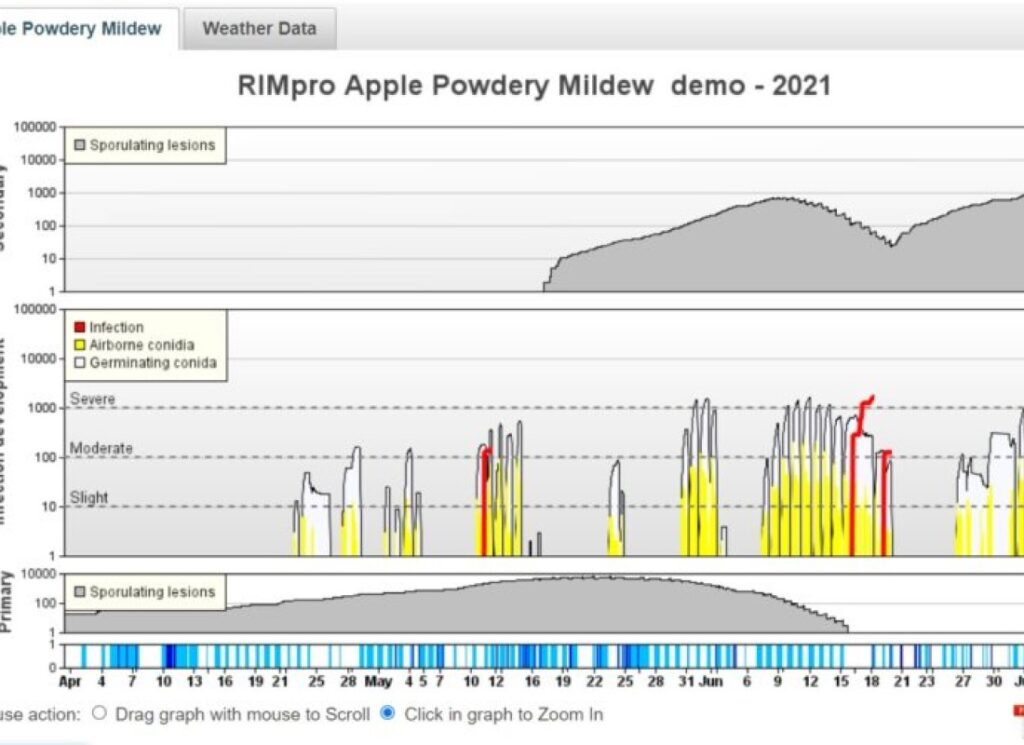
Task: Click the gray Sporulating lesions swatch in the Primary chart
Action: tap(80, 592)
